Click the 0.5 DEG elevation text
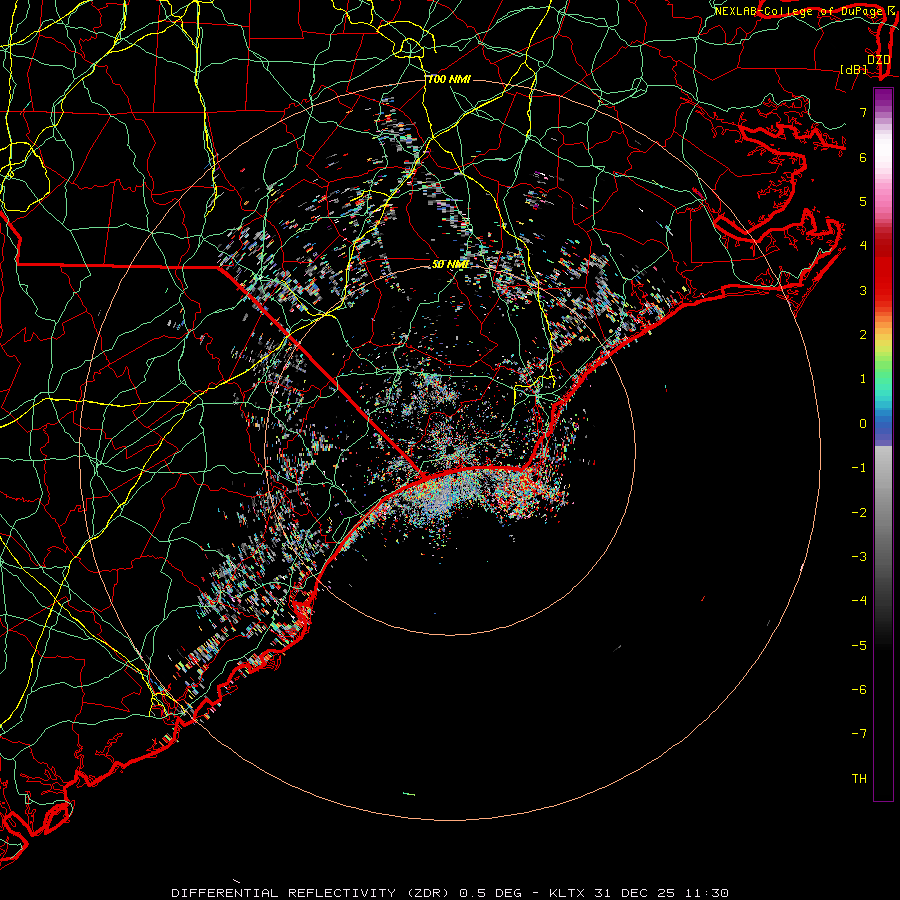Viewport: 900px width, 900px height. tap(491, 893)
